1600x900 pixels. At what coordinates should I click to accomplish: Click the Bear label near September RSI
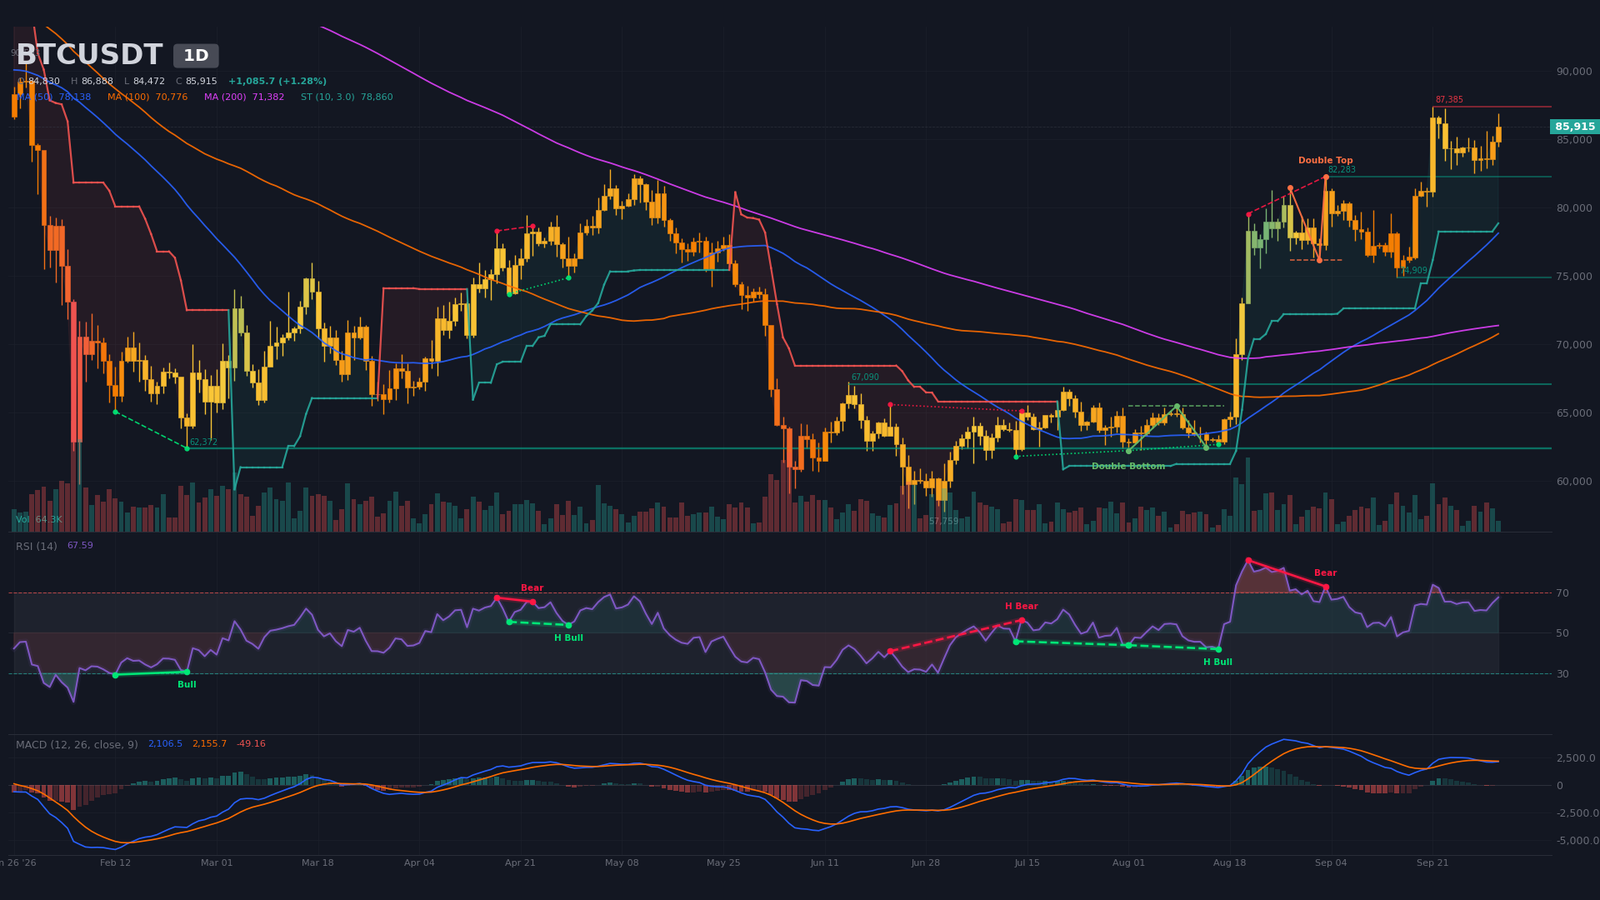coord(1325,573)
